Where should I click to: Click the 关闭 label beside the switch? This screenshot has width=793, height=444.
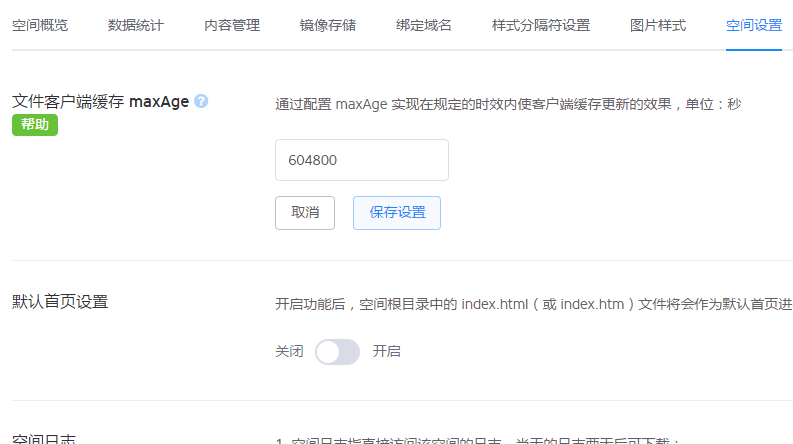point(289,352)
